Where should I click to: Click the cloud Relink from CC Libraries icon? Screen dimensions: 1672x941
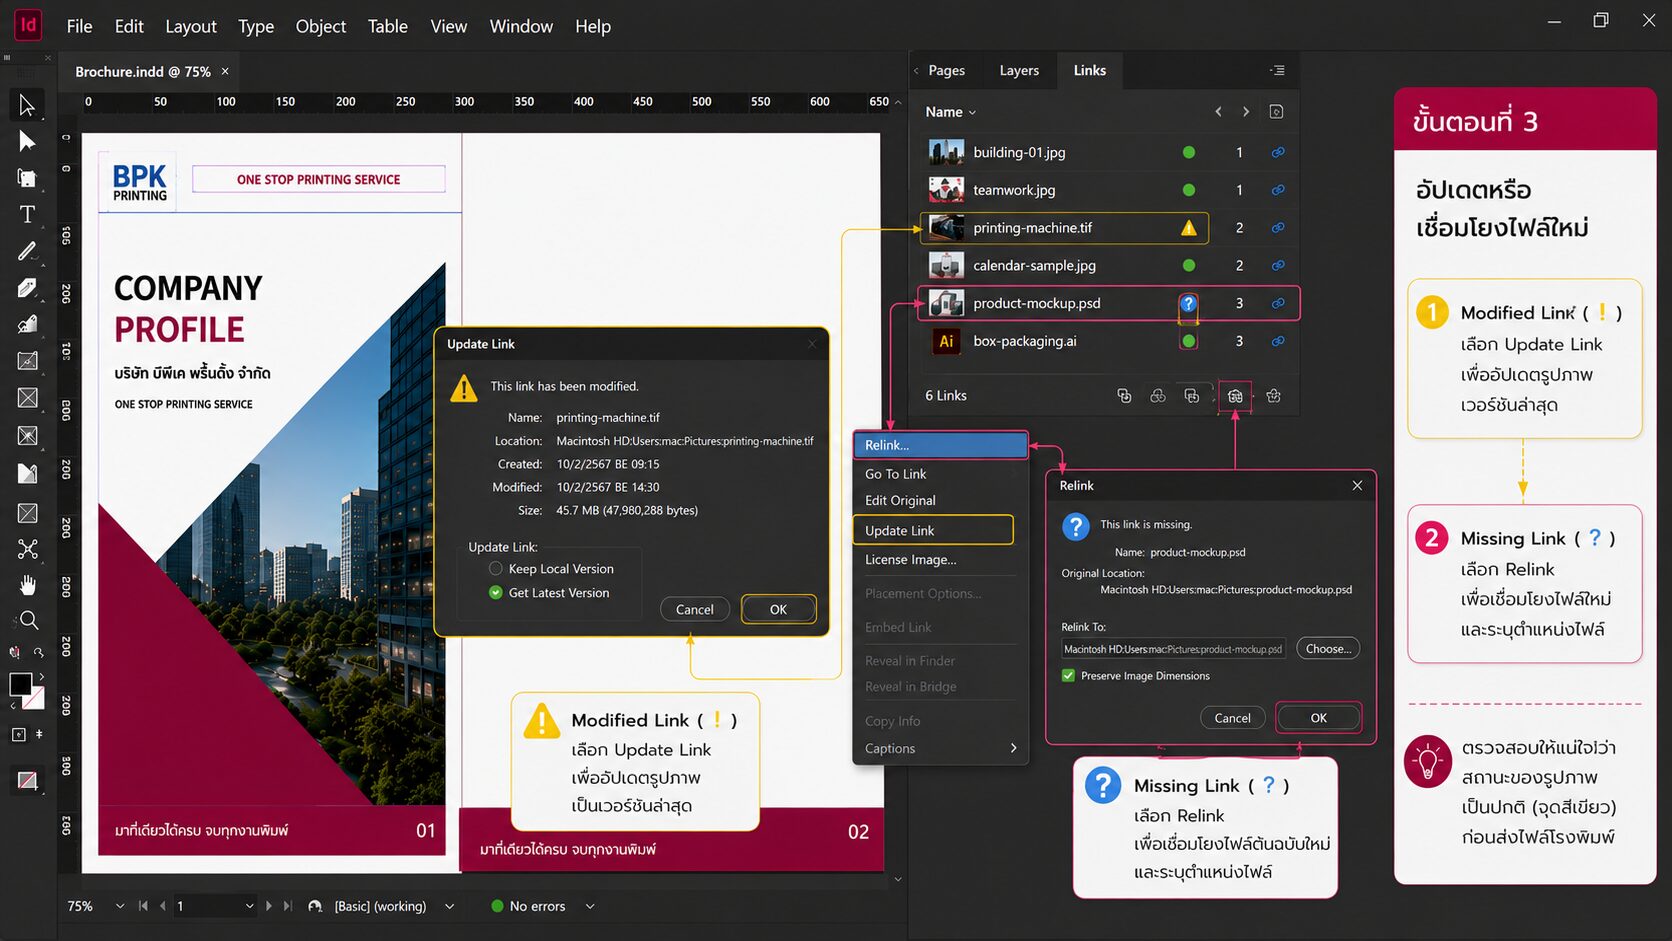click(1158, 396)
